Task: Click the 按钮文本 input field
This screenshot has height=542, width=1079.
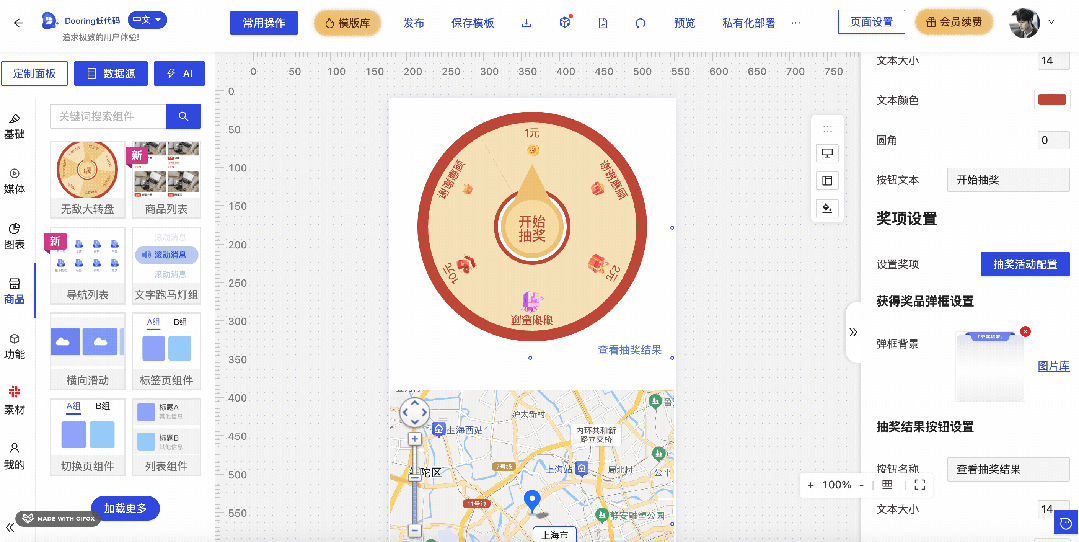Action: (1008, 180)
